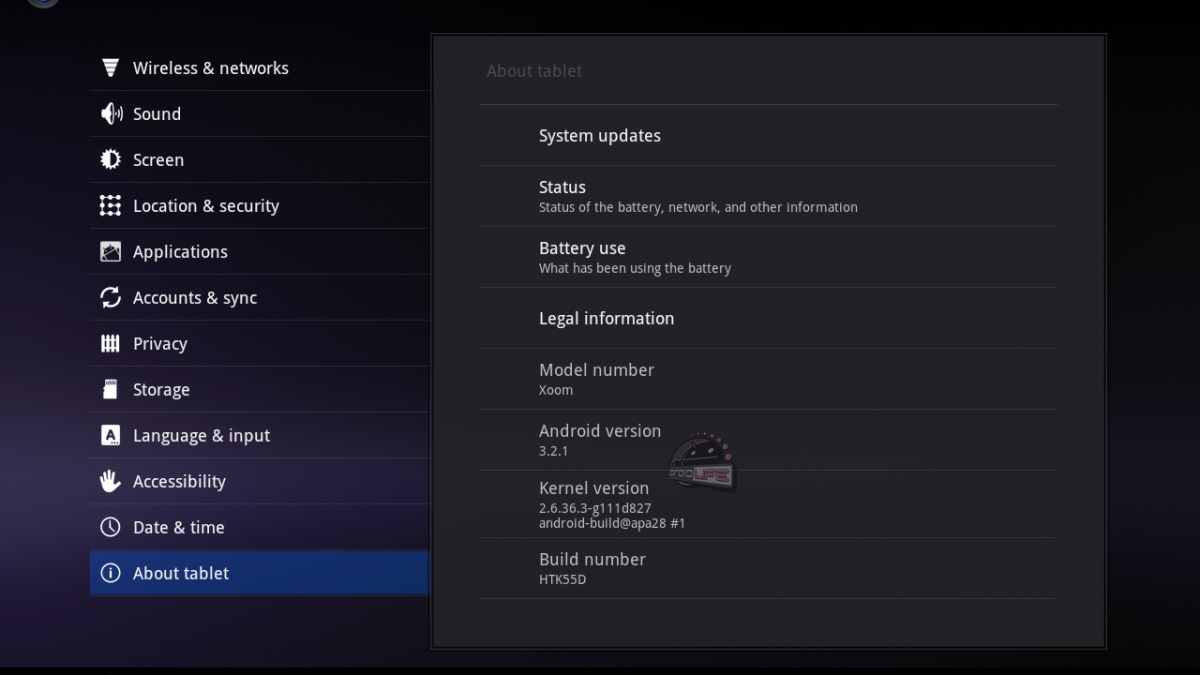The image size is (1200, 675).
Task: Click the Privacy icon
Action: click(110, 344)
